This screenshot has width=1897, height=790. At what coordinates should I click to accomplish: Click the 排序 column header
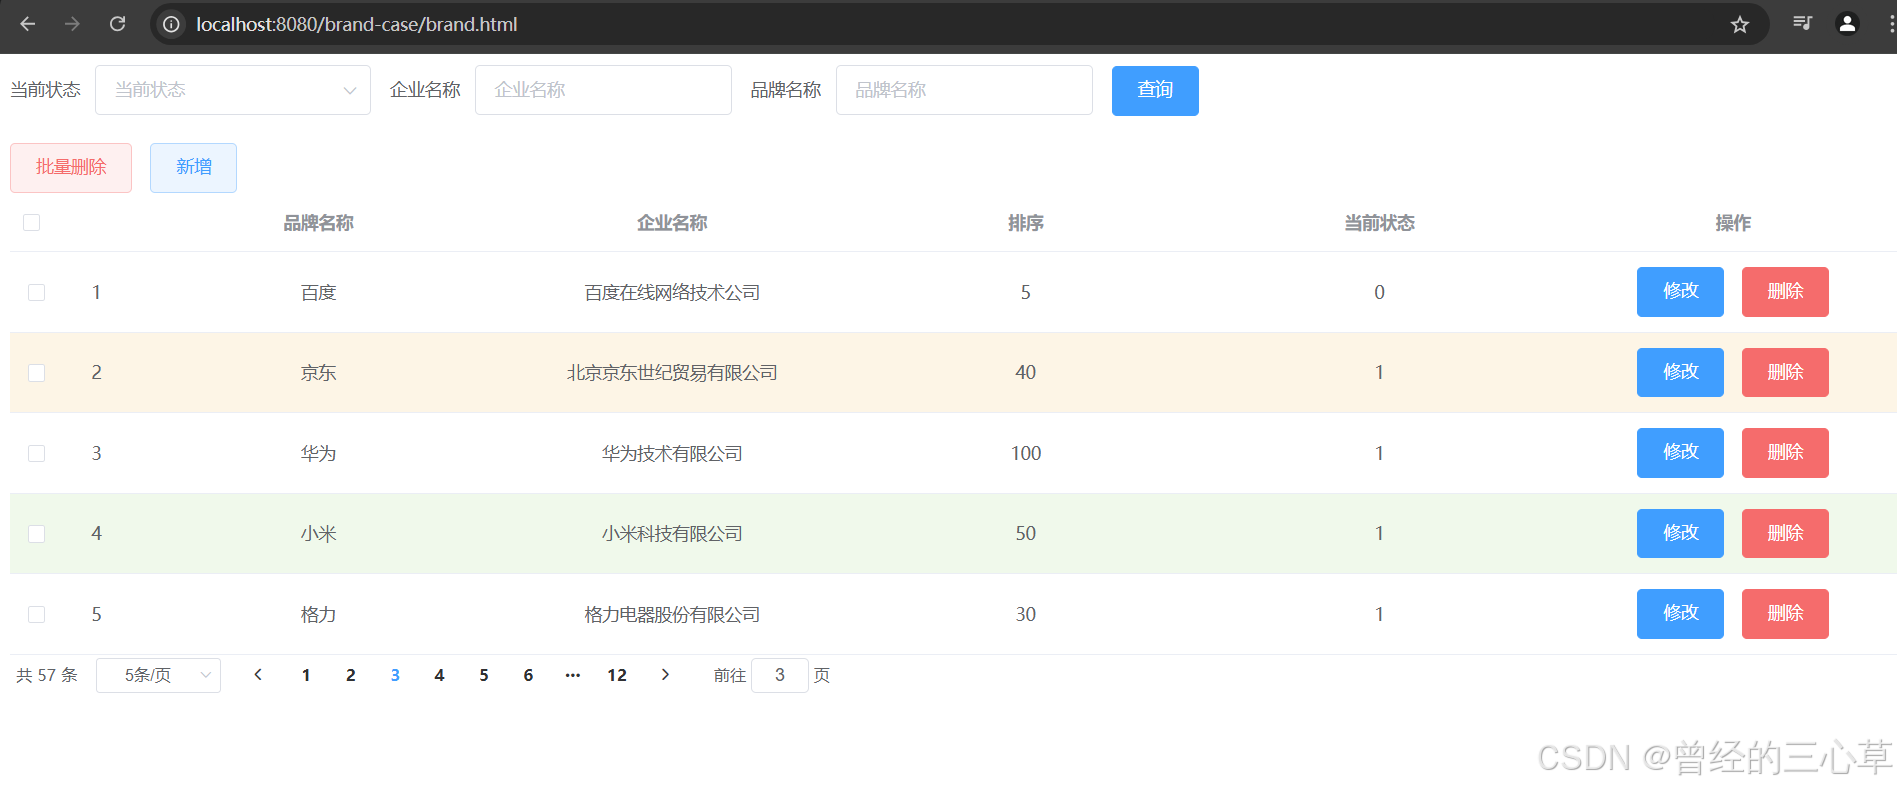click(x=1026, y=223)
